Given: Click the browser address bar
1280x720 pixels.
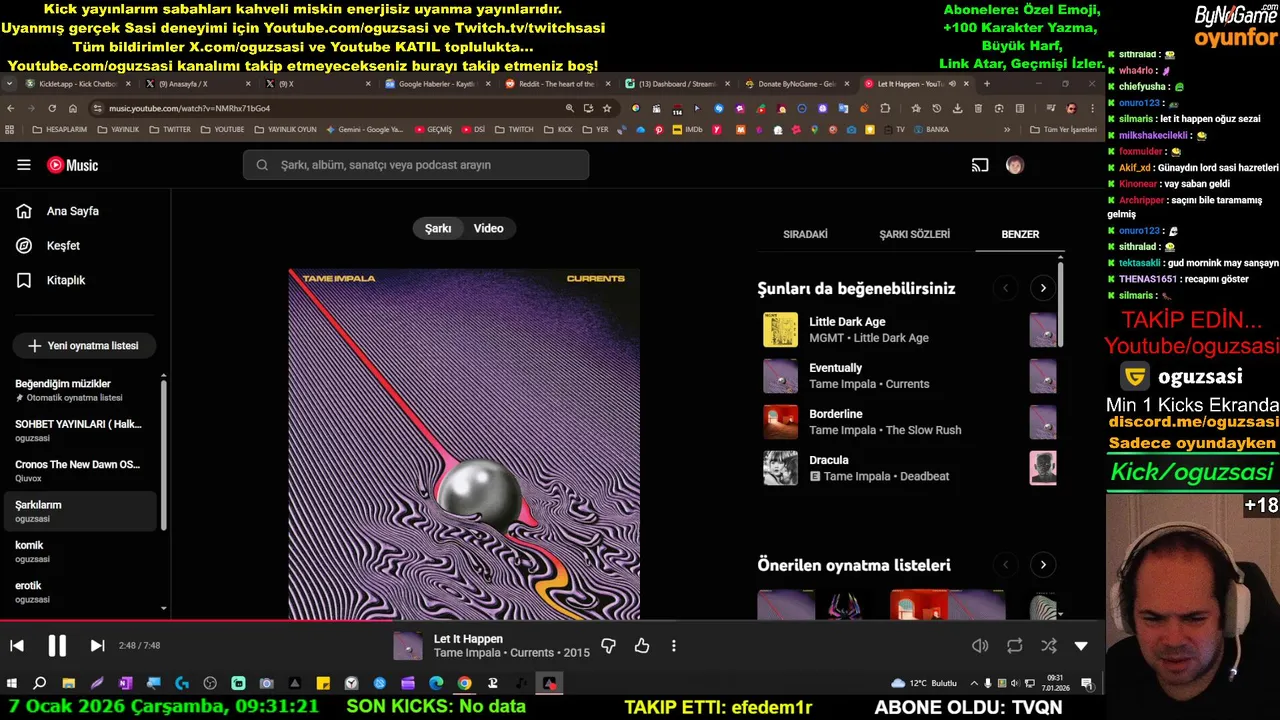Looking at the screenshot, I should point(330,108).
